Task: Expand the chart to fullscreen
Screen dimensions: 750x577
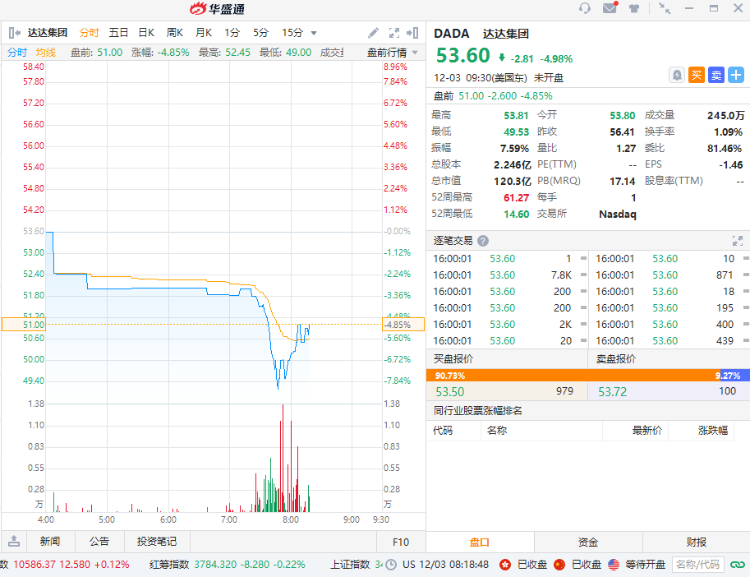Action: click(394, 33)
